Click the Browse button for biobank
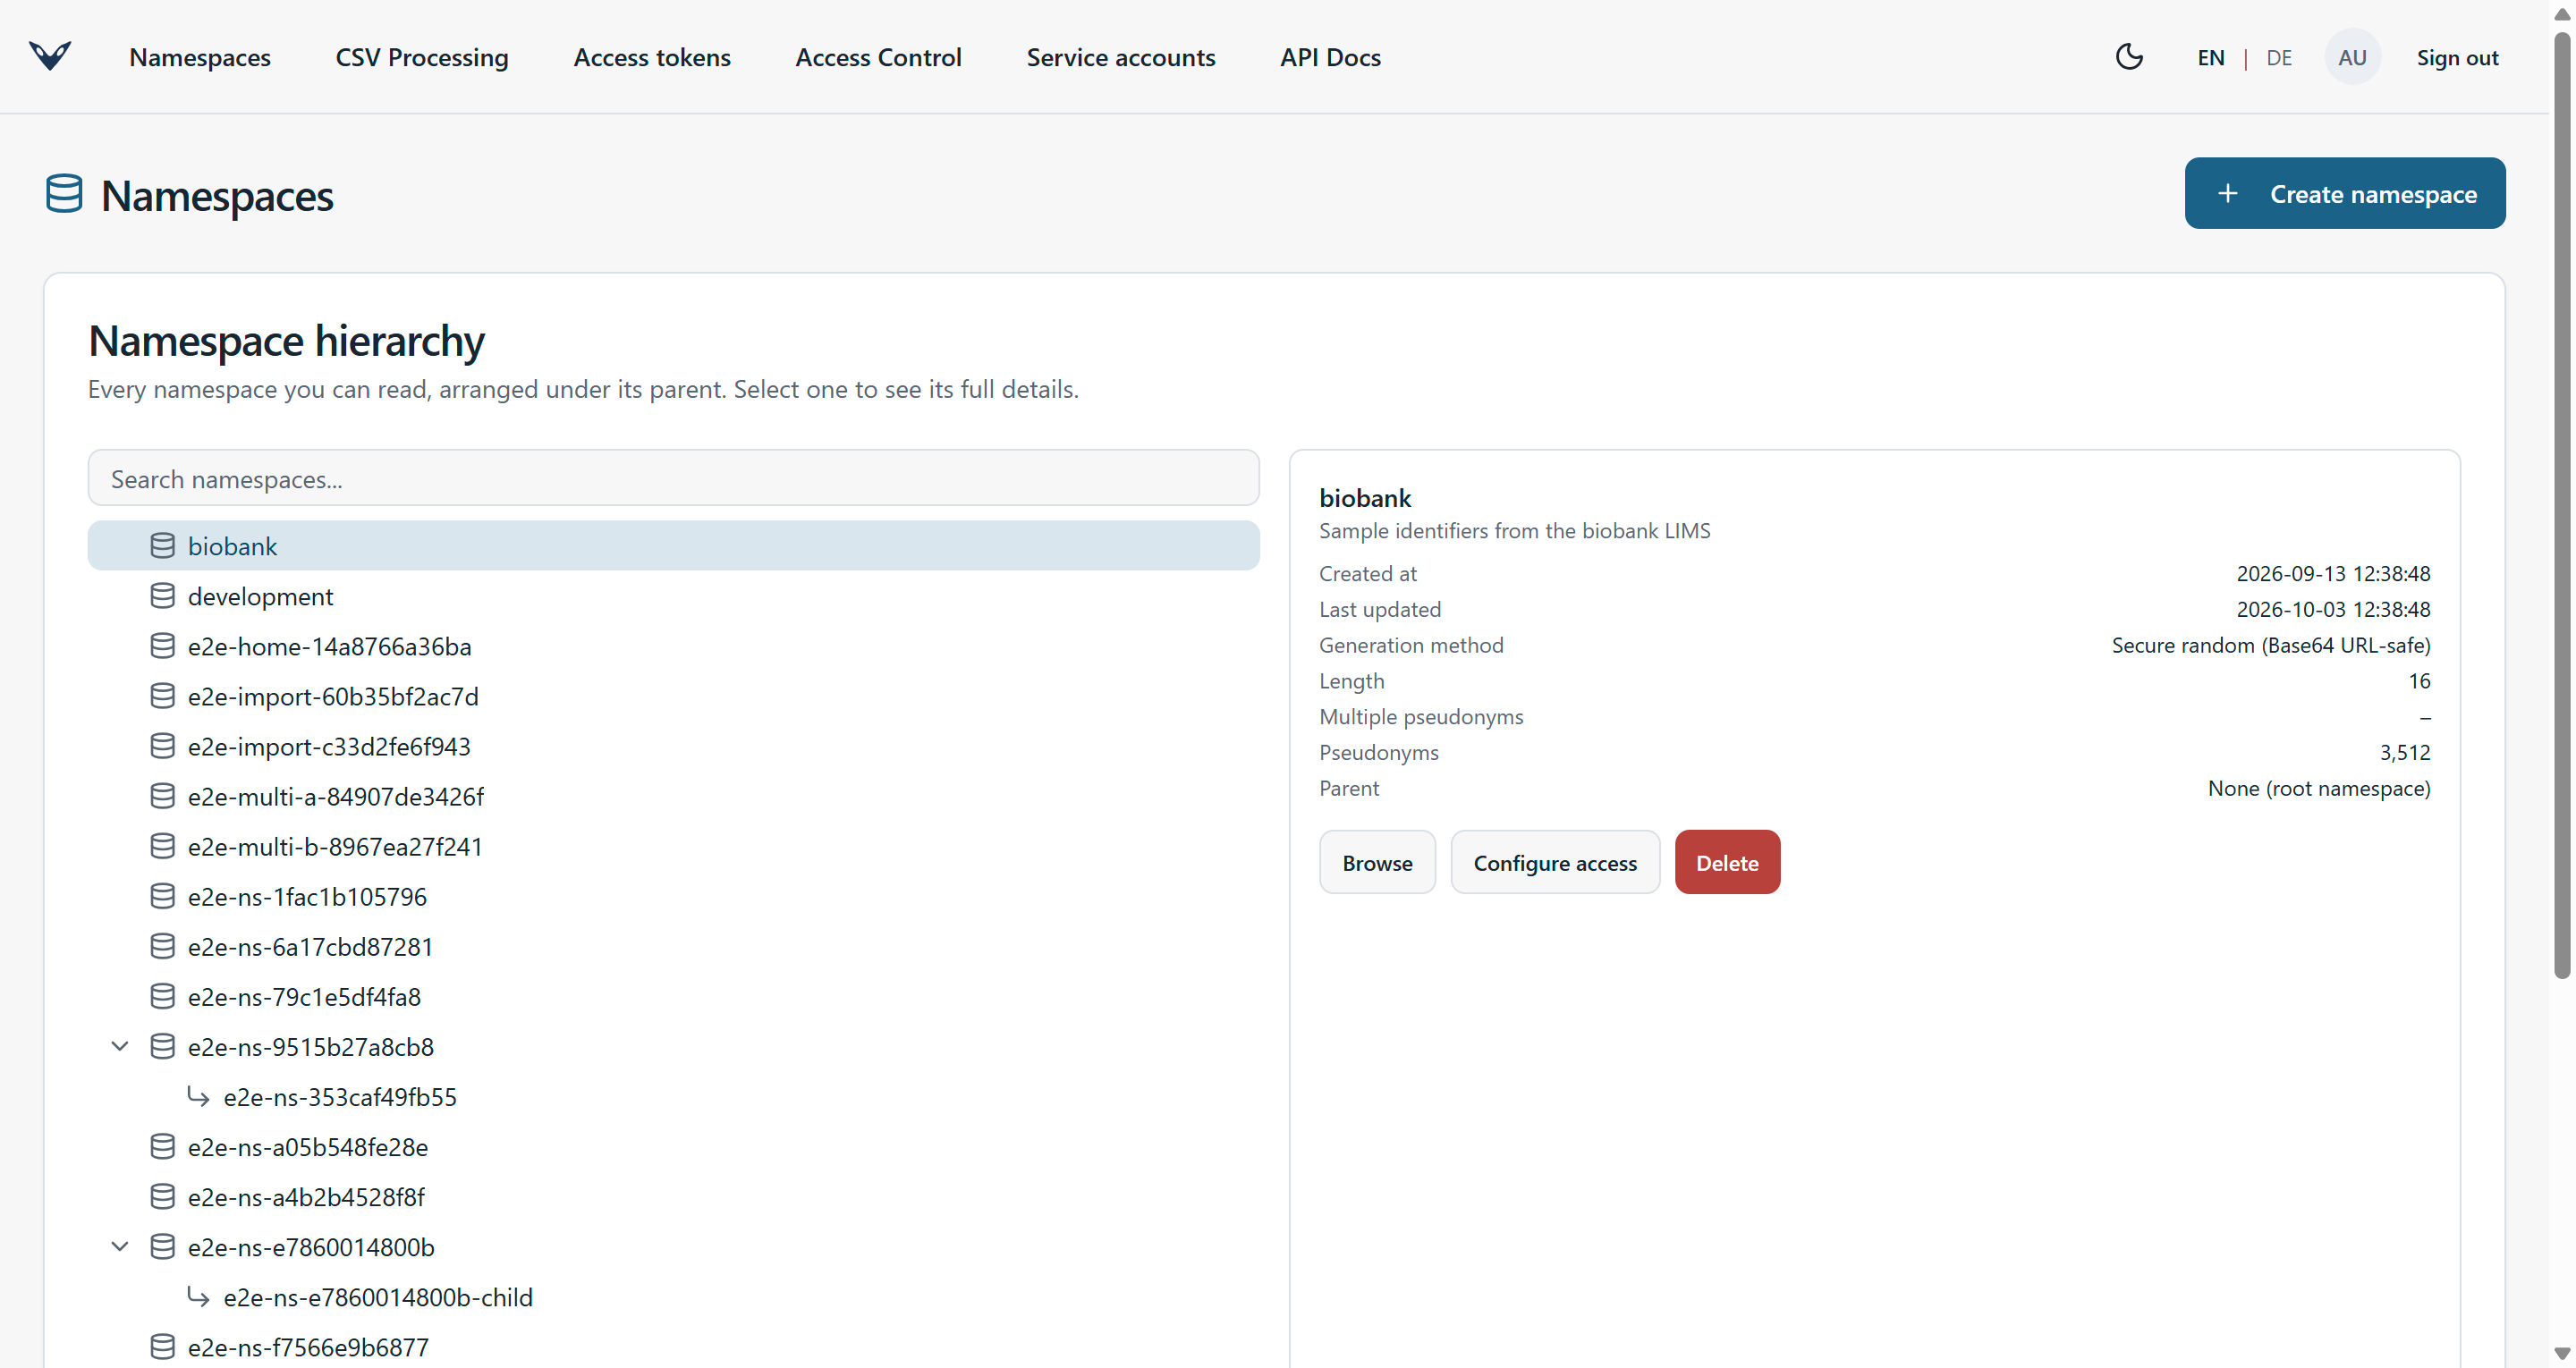This screenshot has width=2576, height=1368. [1377, 862]
